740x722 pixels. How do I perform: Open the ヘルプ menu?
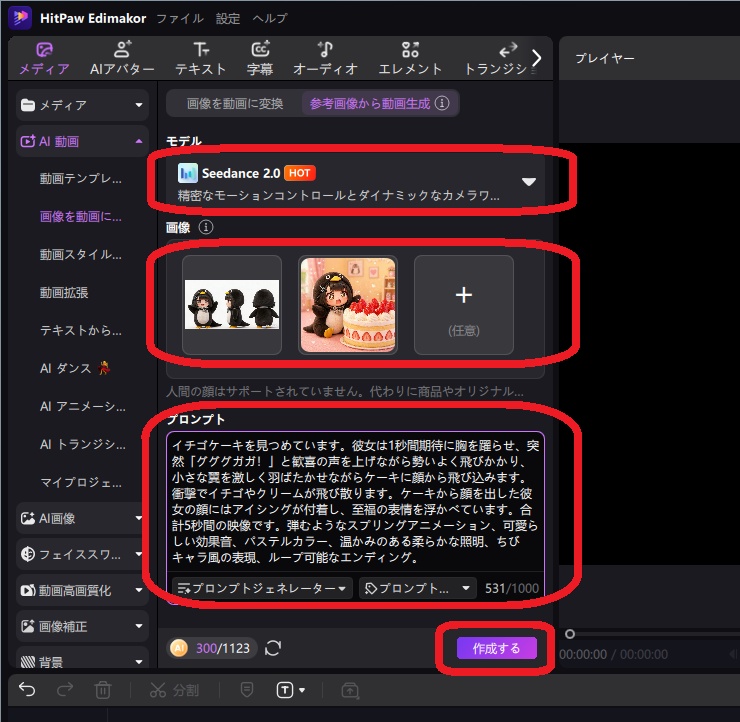click(x=269, y=18)
